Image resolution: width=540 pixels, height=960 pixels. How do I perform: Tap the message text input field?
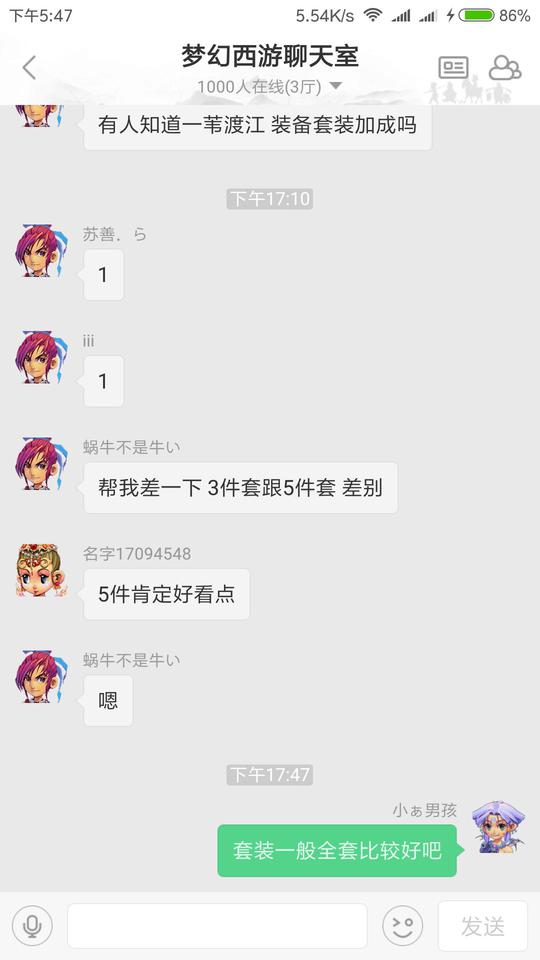pyautogui.click(x=217, y=926)
